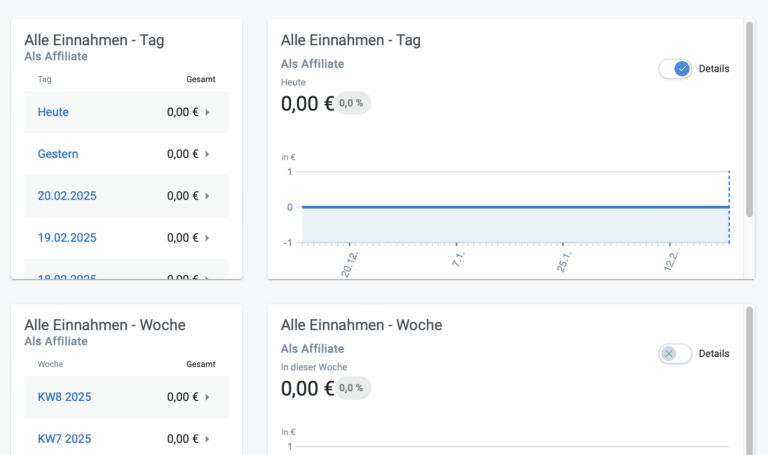The height and width of the screenshot is (455, 768).
Task: Click the scrollbar of the Woche chart card
Action: [x=749, y=381]
